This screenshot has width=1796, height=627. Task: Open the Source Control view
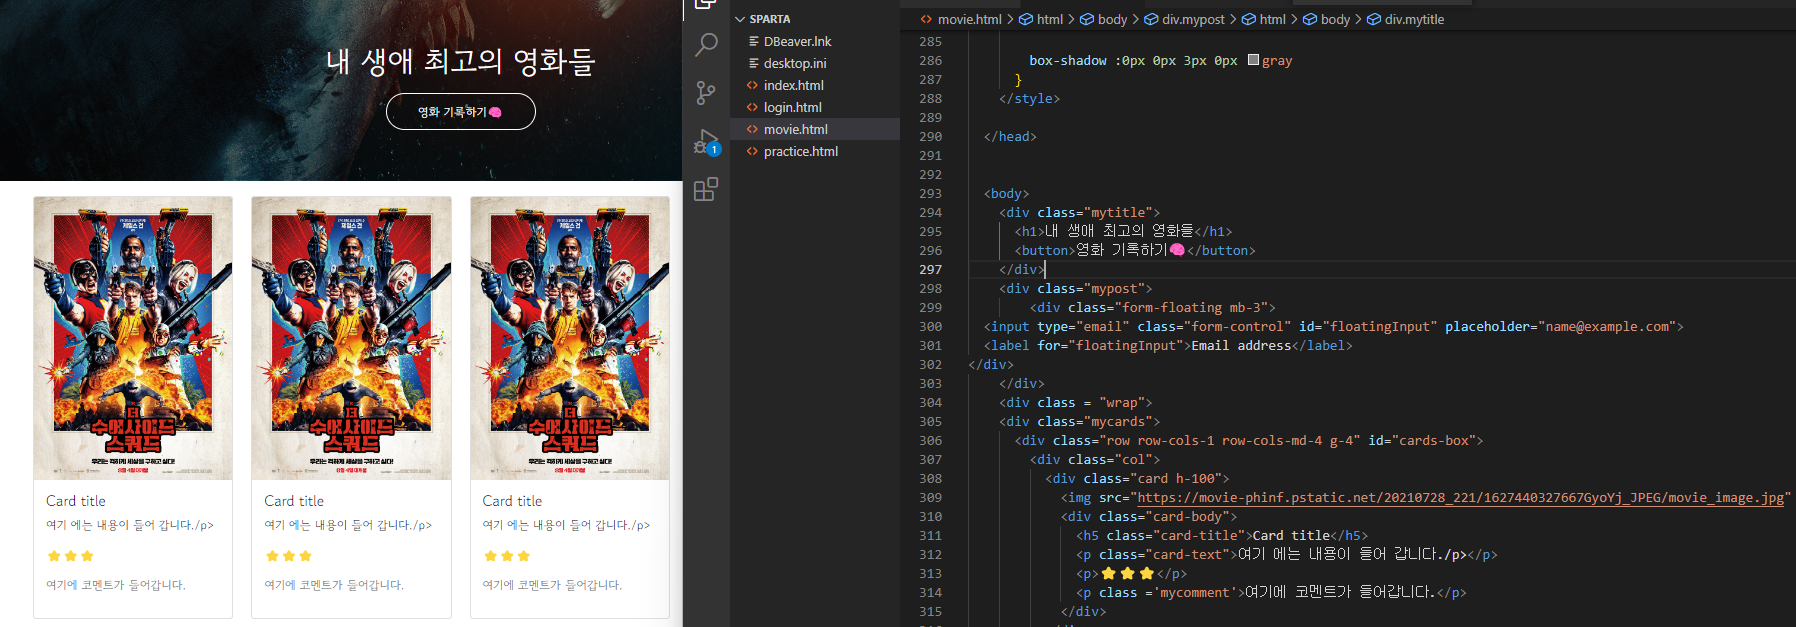tap(706, 93)
